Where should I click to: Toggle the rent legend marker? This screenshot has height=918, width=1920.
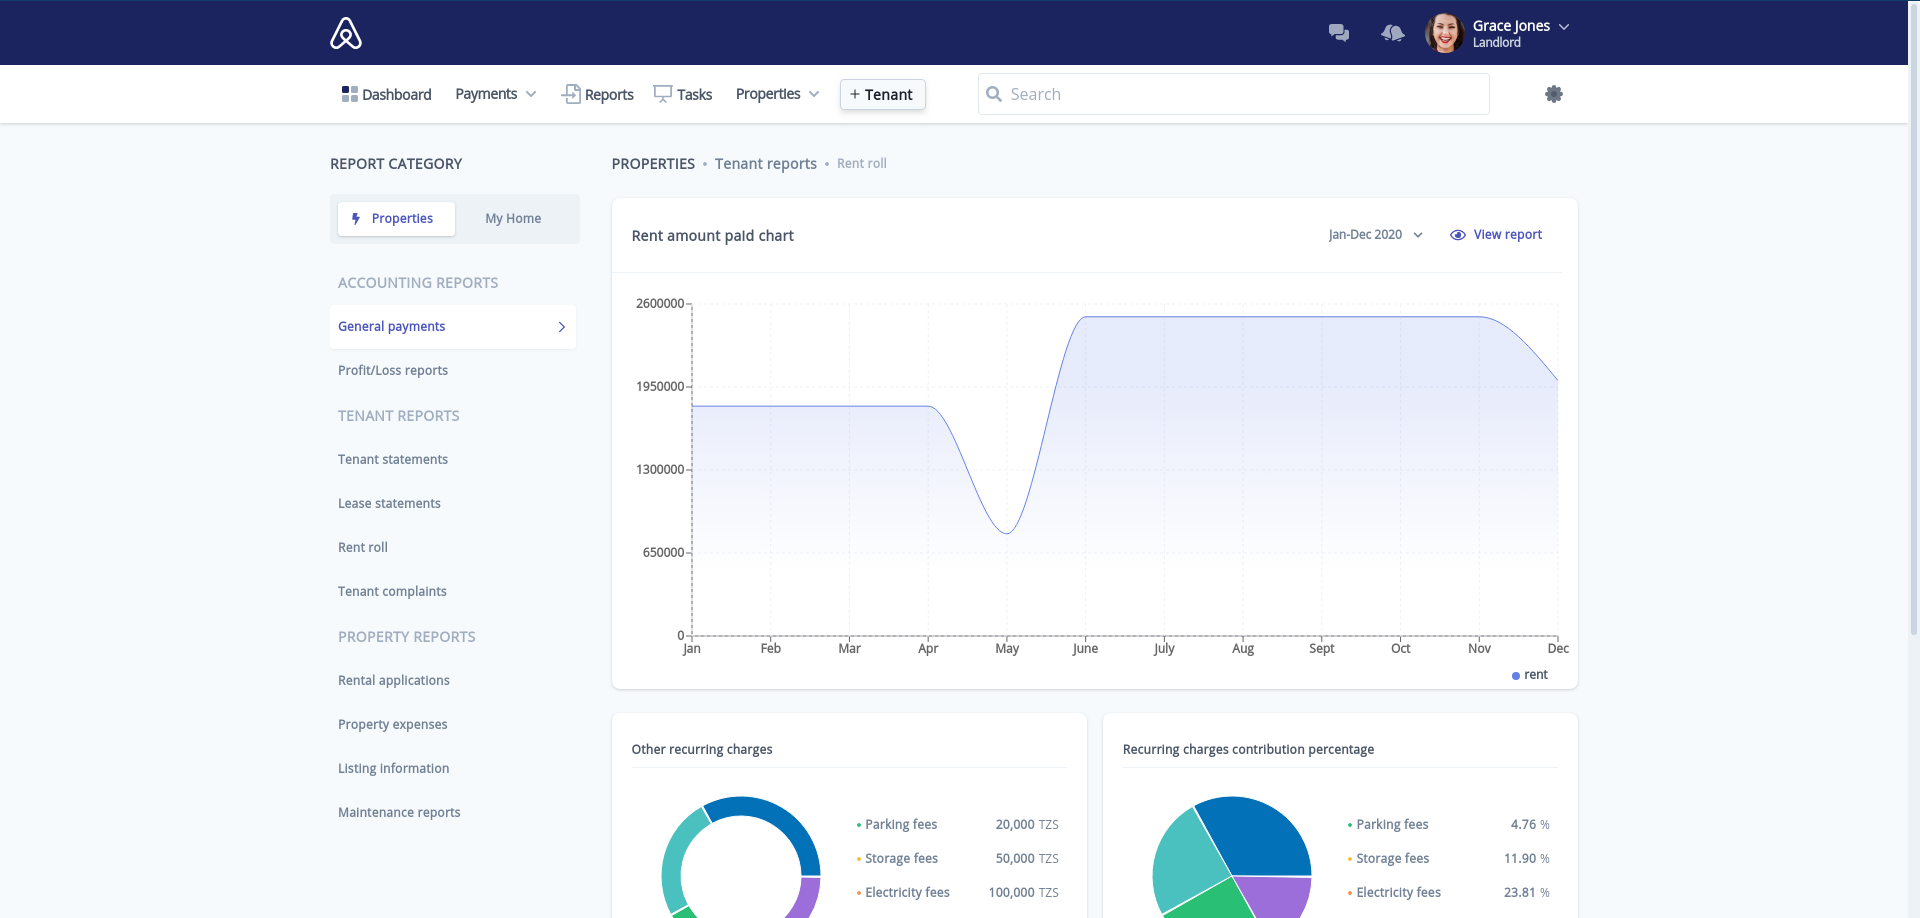pyautogui.click(x=1516, y=676)
